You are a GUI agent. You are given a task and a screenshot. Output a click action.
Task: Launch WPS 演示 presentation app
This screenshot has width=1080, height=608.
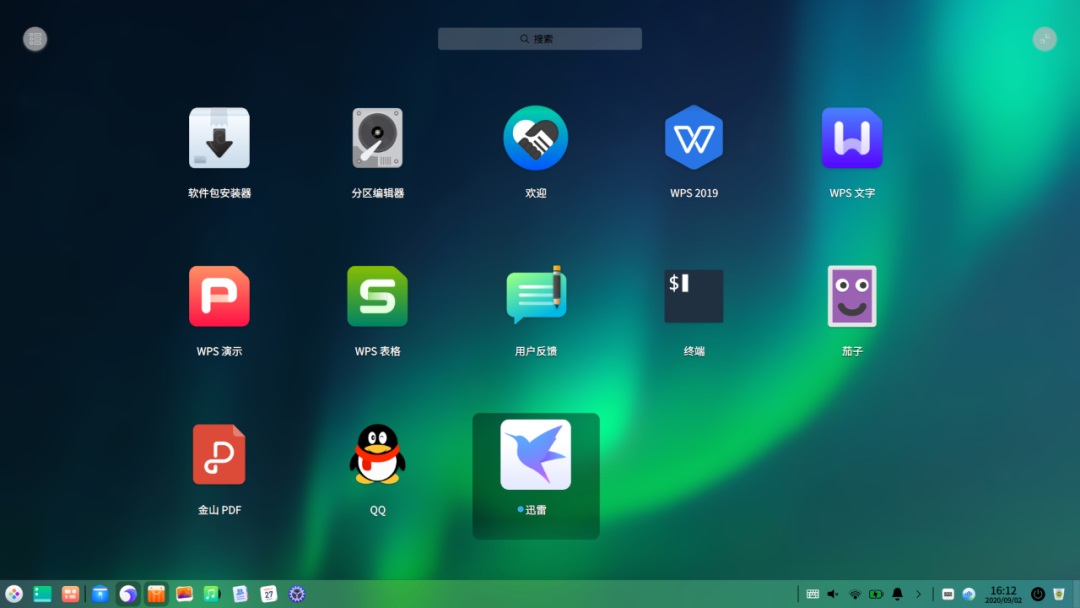coord(219,296)
